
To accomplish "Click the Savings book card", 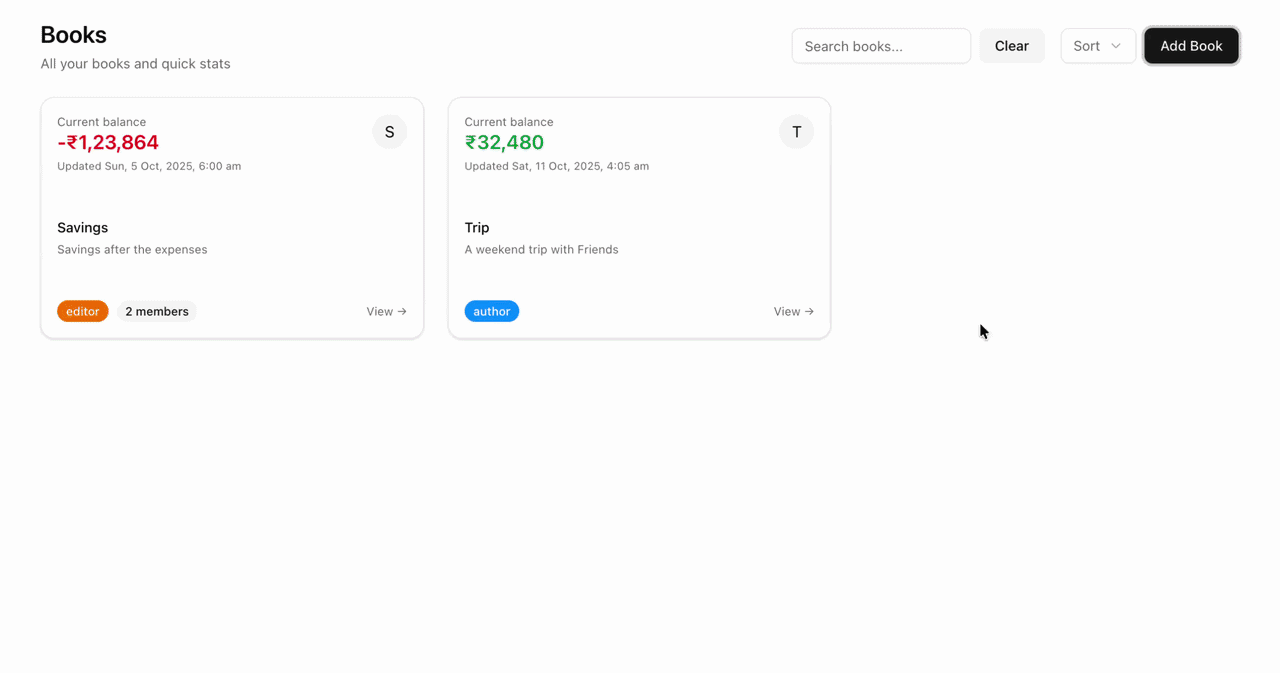I will point(232,218).
